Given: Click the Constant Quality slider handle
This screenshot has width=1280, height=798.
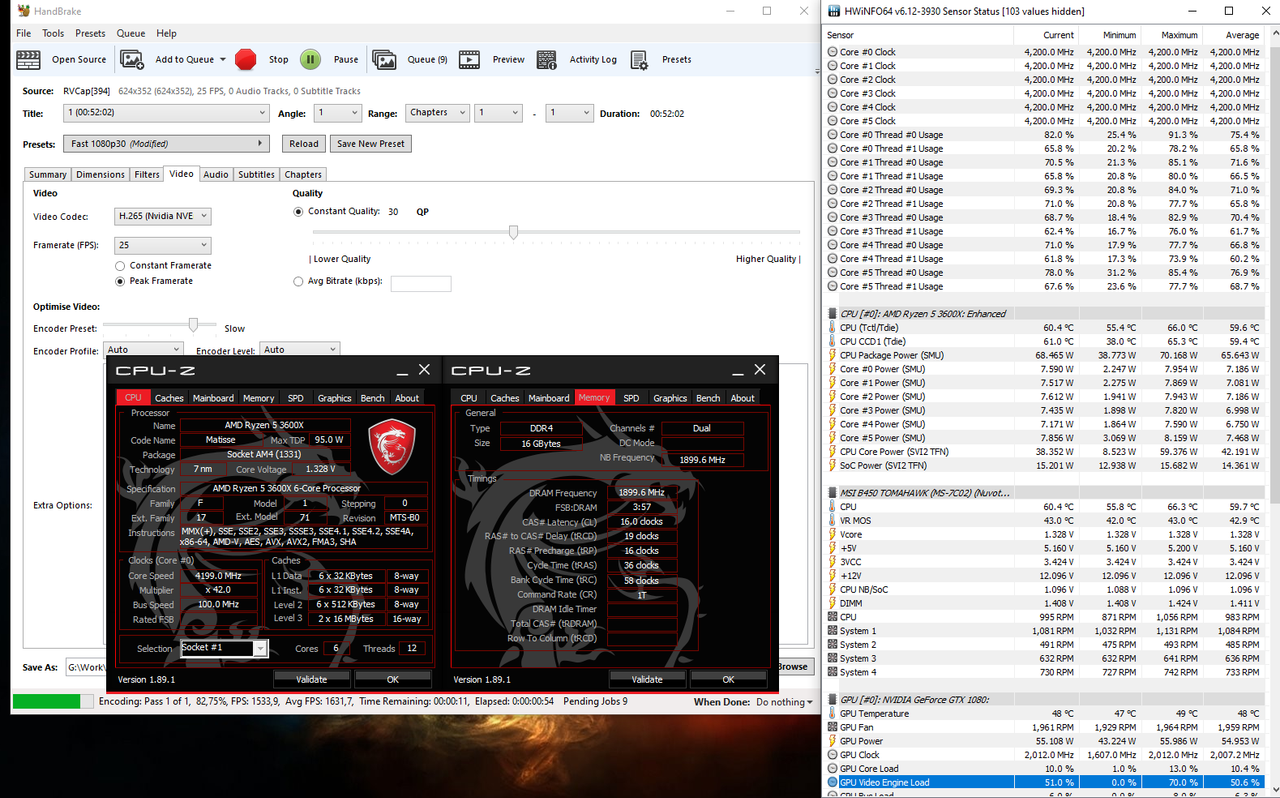Looking at the screenshot, I should click(513, 232).
